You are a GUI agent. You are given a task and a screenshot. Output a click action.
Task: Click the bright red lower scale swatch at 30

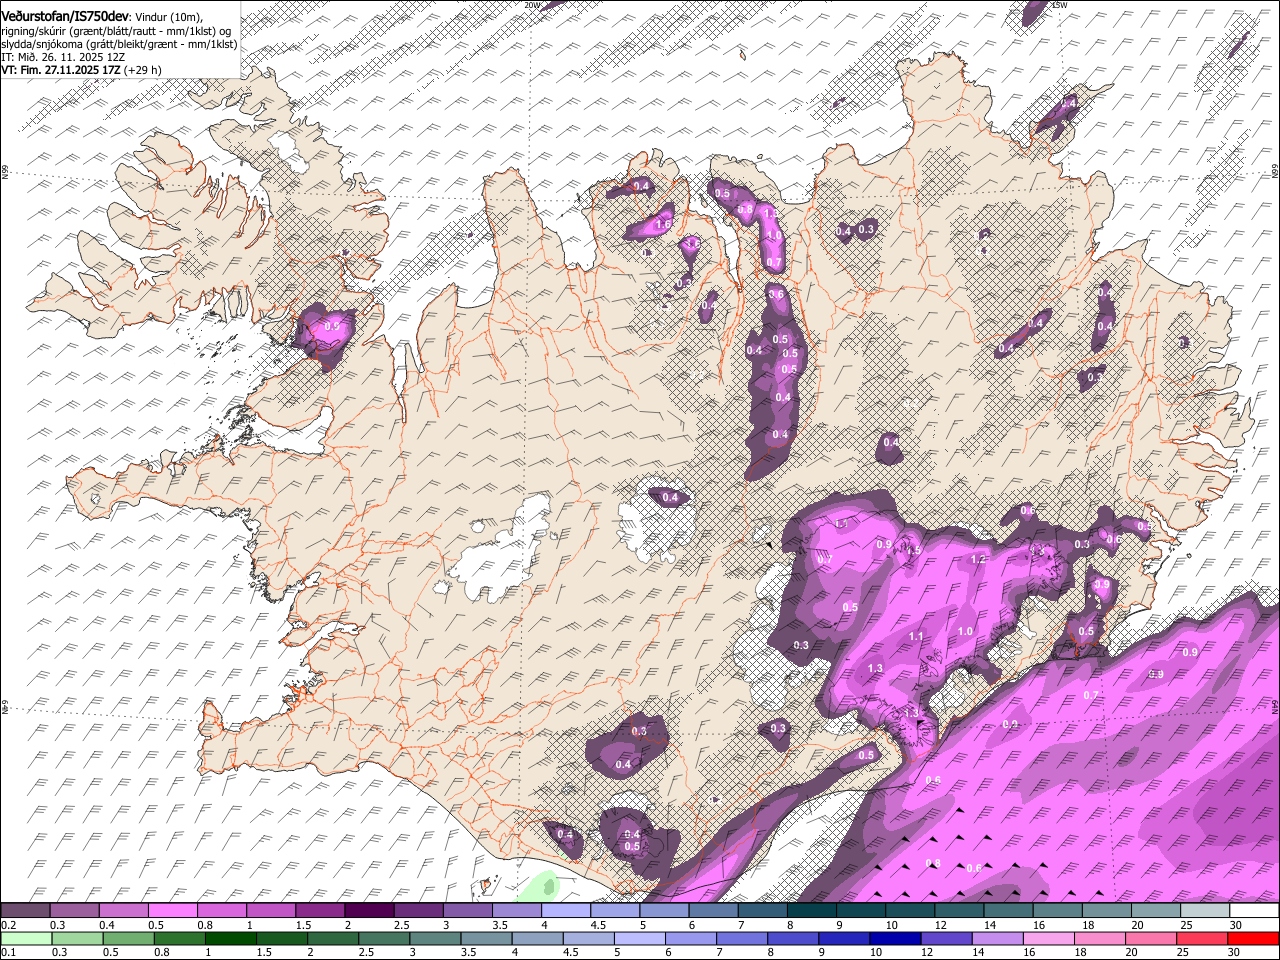coord(1254,938)
